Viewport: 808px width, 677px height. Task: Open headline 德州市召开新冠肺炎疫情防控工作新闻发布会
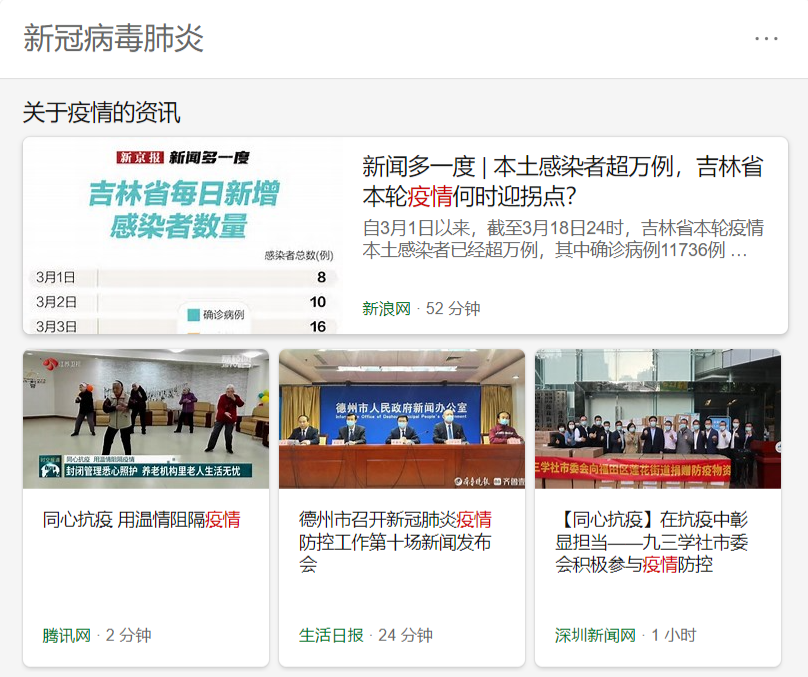pyautogui.click(x=396, y=541)
